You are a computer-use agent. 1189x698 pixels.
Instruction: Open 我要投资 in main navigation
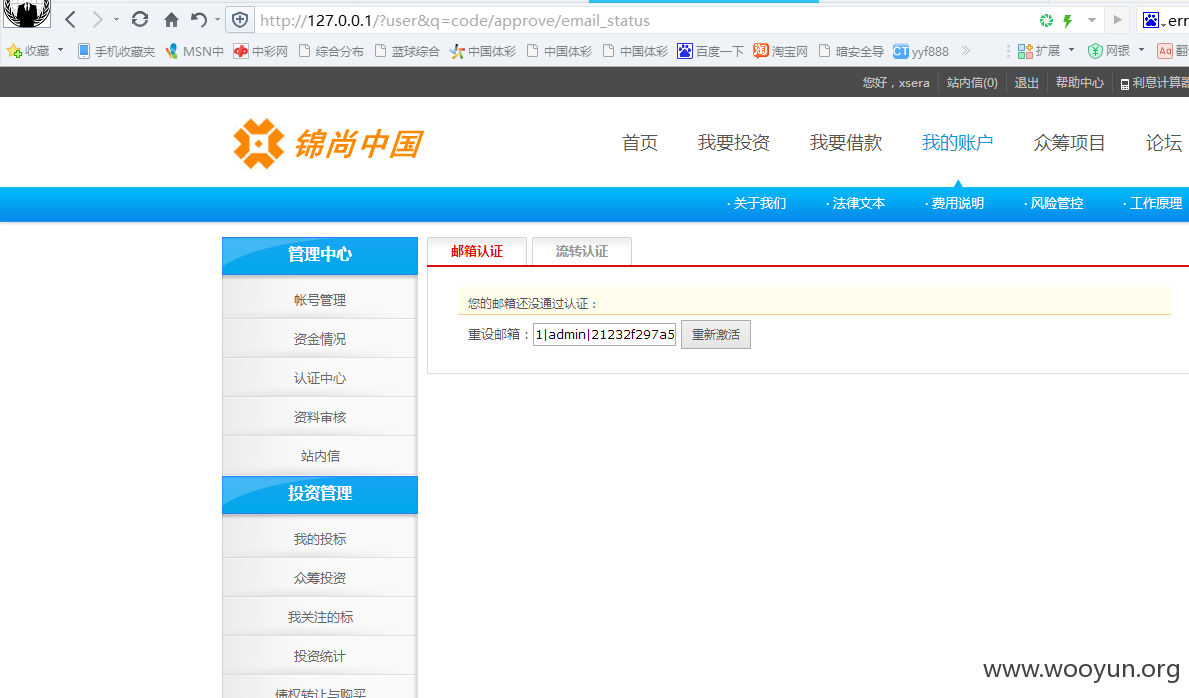[x=734, y=143]
